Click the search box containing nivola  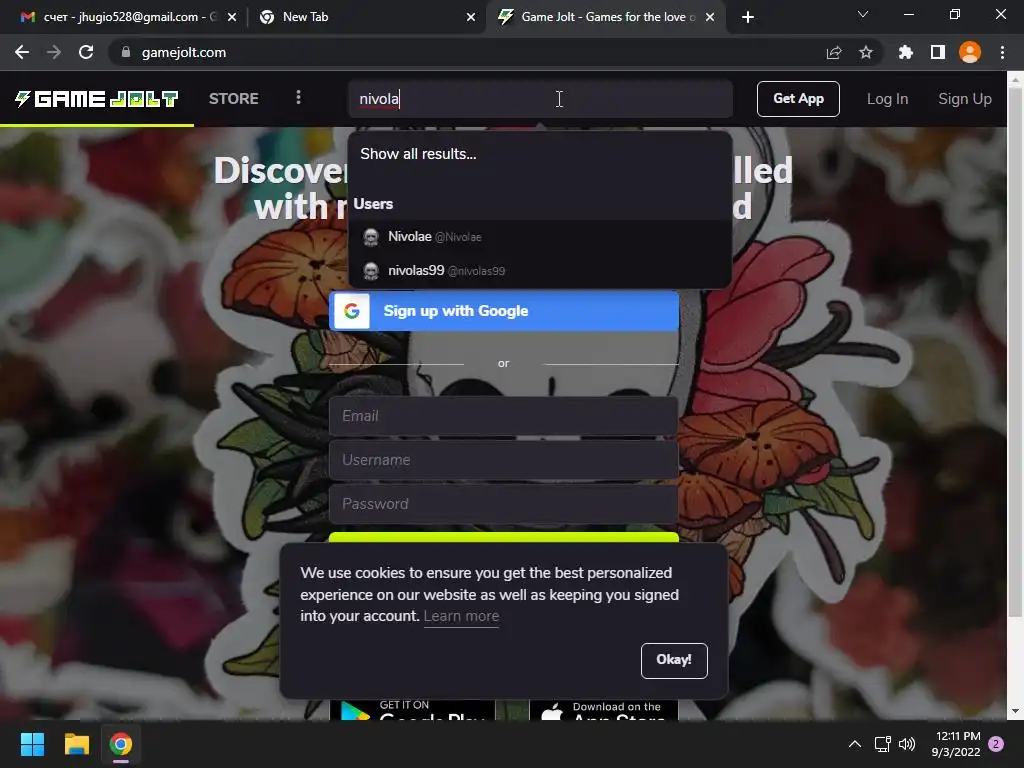[x=540, y=99]
